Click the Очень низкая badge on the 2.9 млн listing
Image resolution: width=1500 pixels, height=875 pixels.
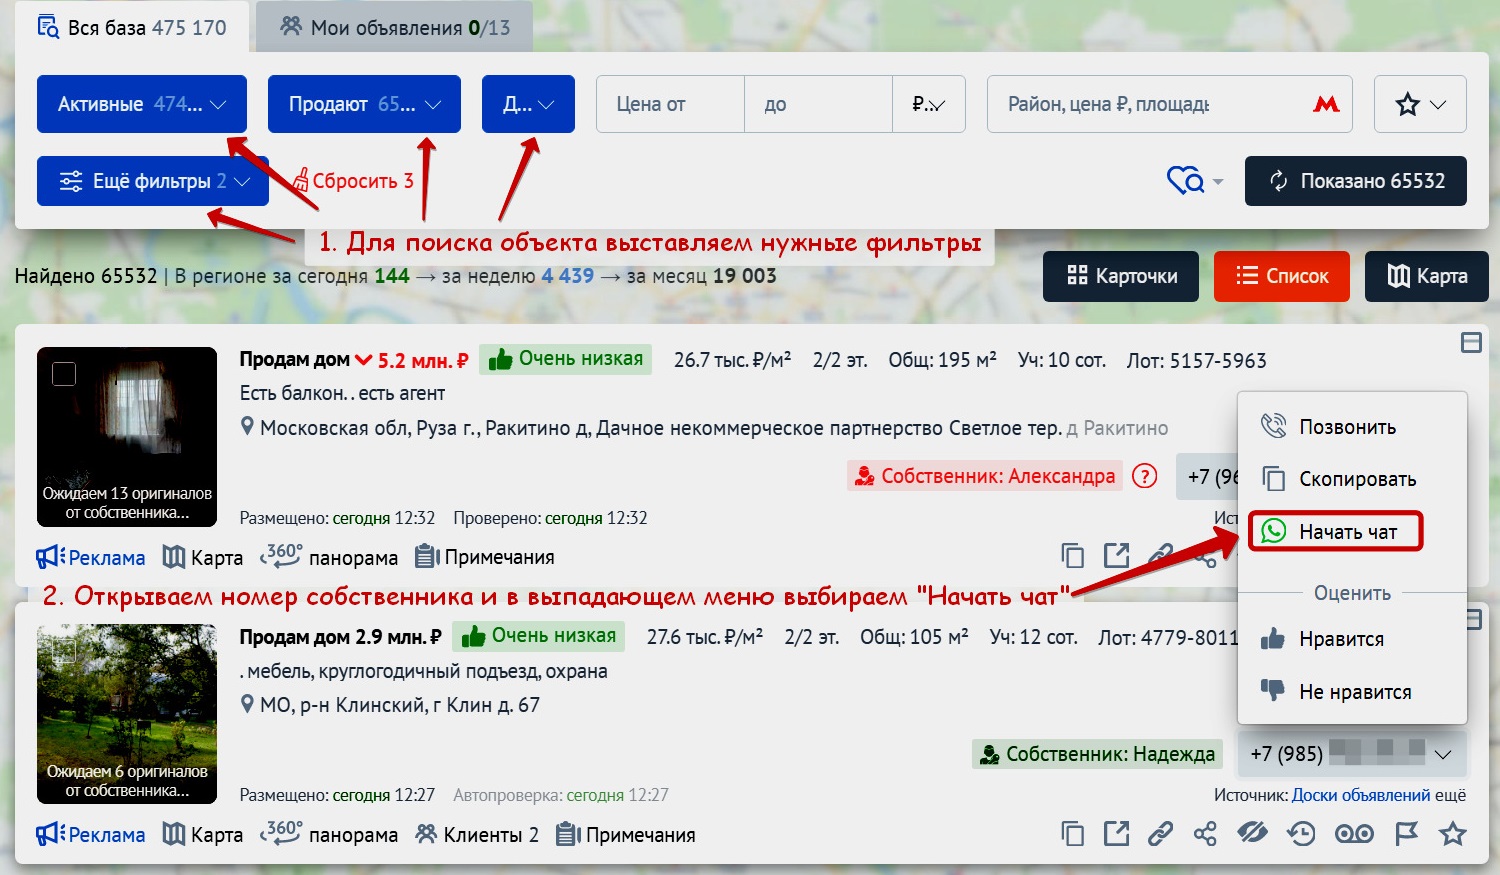(538, 636)
